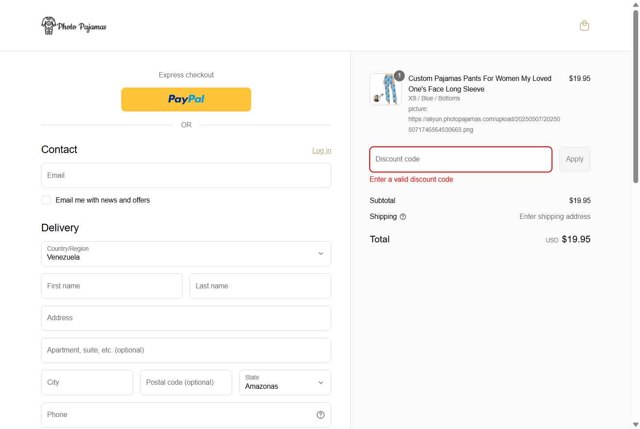
Task: Click the Log in link
Action: (322, 151)
